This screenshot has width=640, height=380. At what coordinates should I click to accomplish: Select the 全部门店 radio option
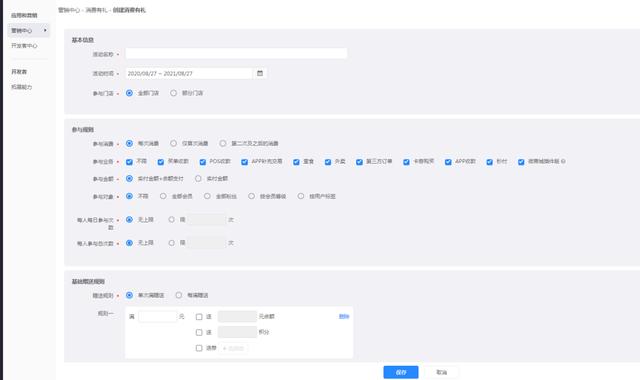pos(129,93)
